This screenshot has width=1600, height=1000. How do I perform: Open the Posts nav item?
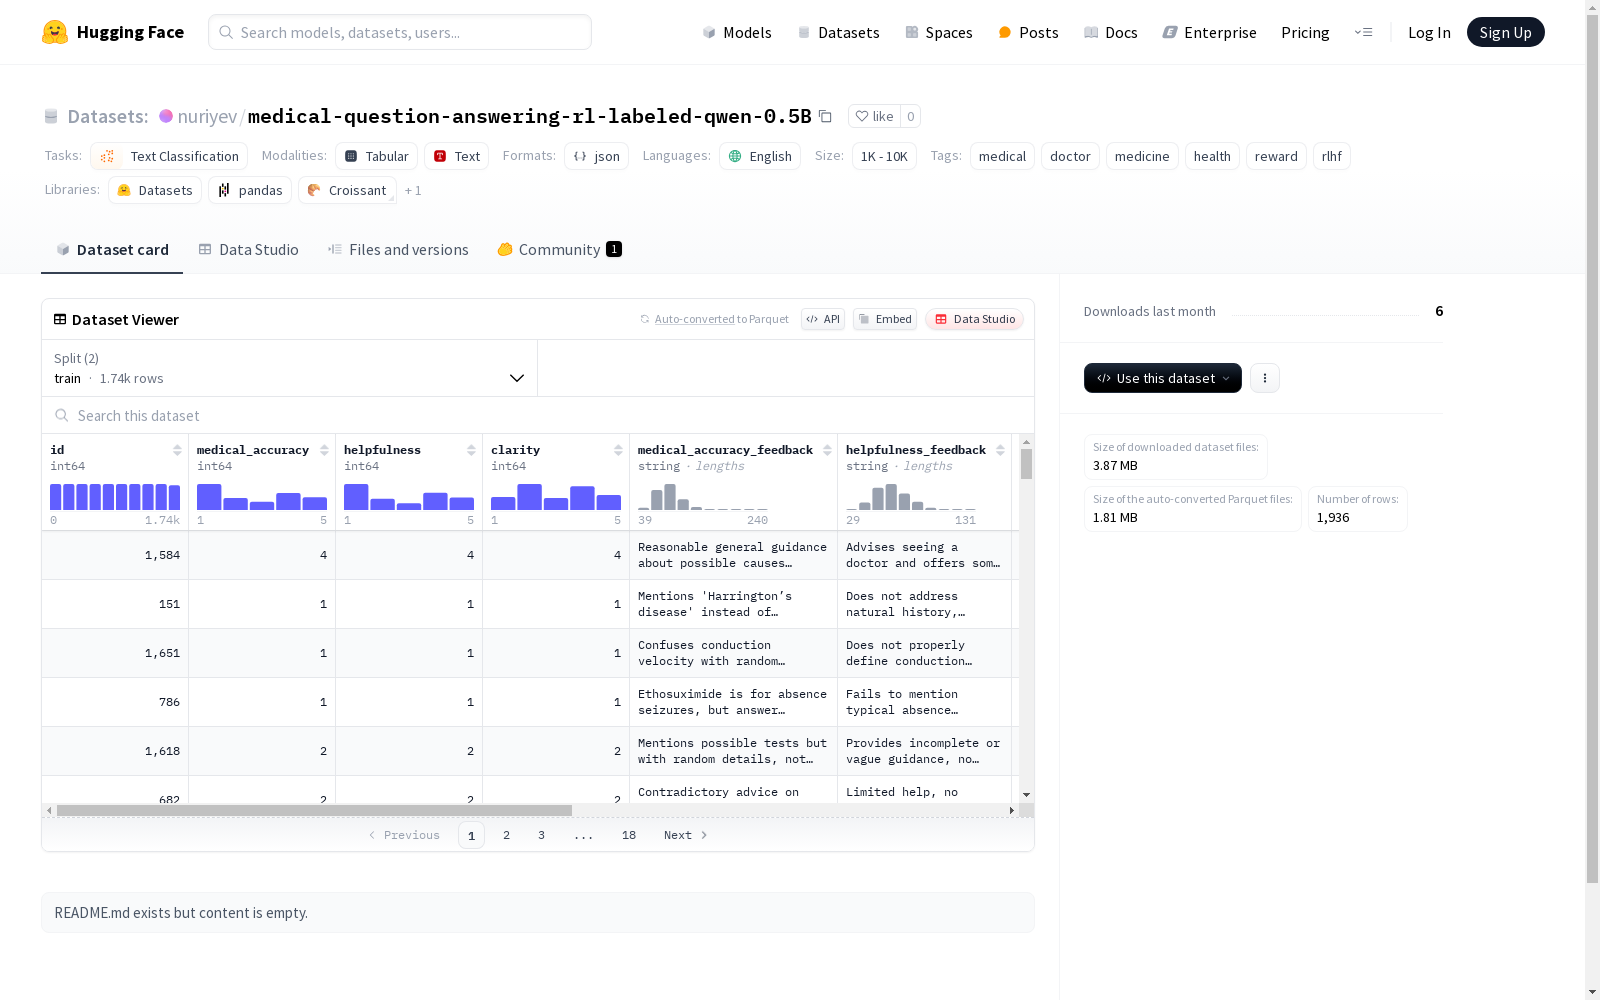pyautogui.click(x=1028, y=32)
